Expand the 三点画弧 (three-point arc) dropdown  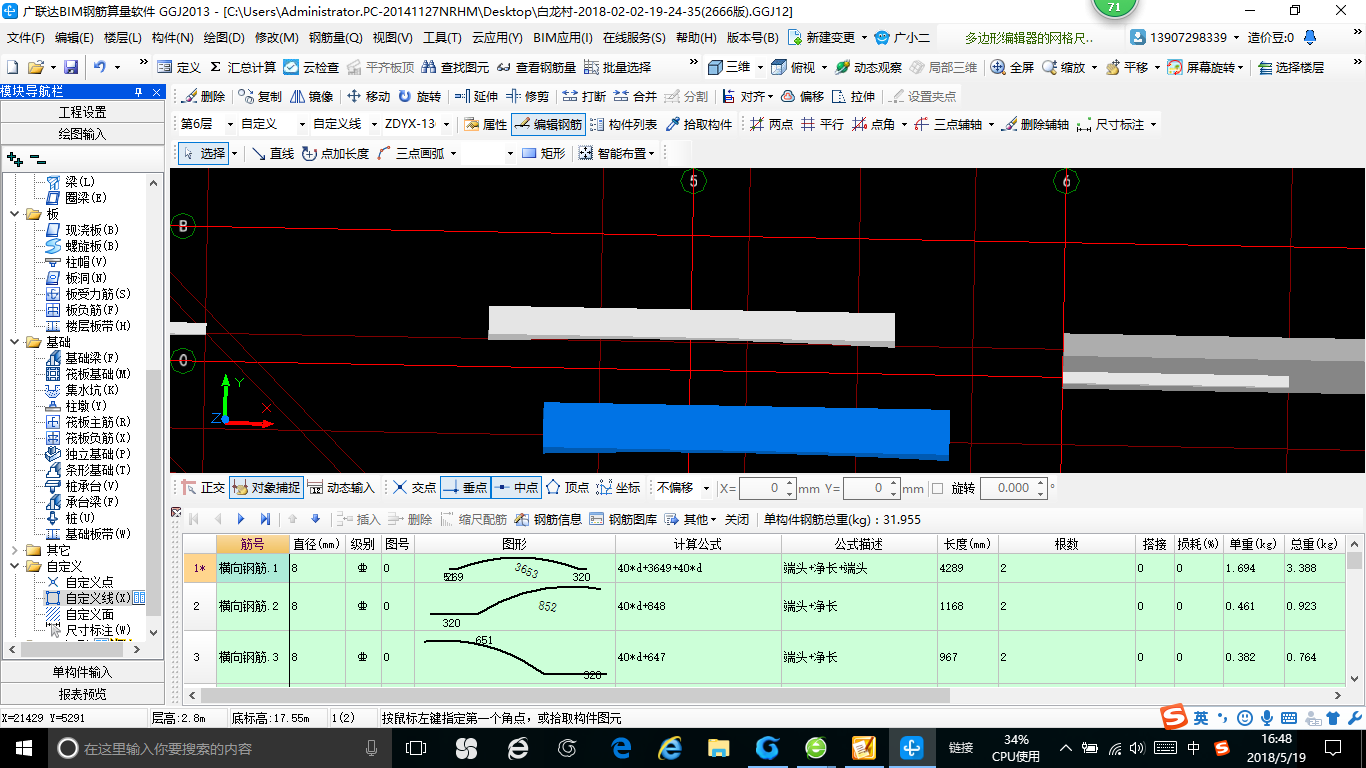click(453, 154)
